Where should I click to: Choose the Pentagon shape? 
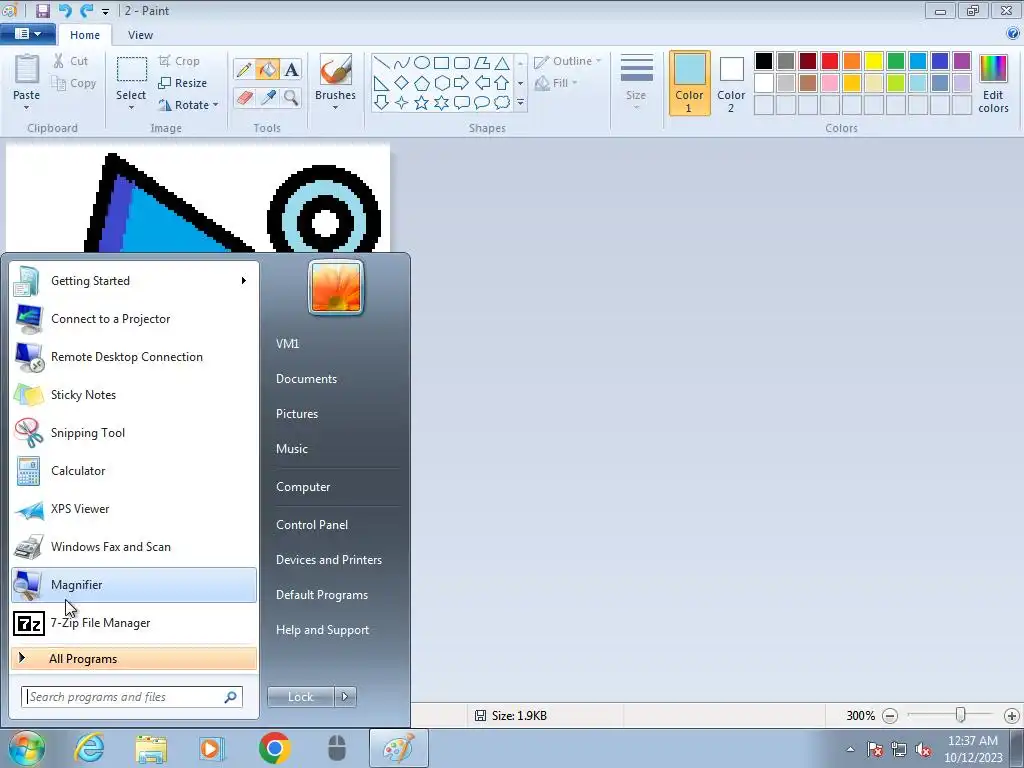tap(422, 83)
